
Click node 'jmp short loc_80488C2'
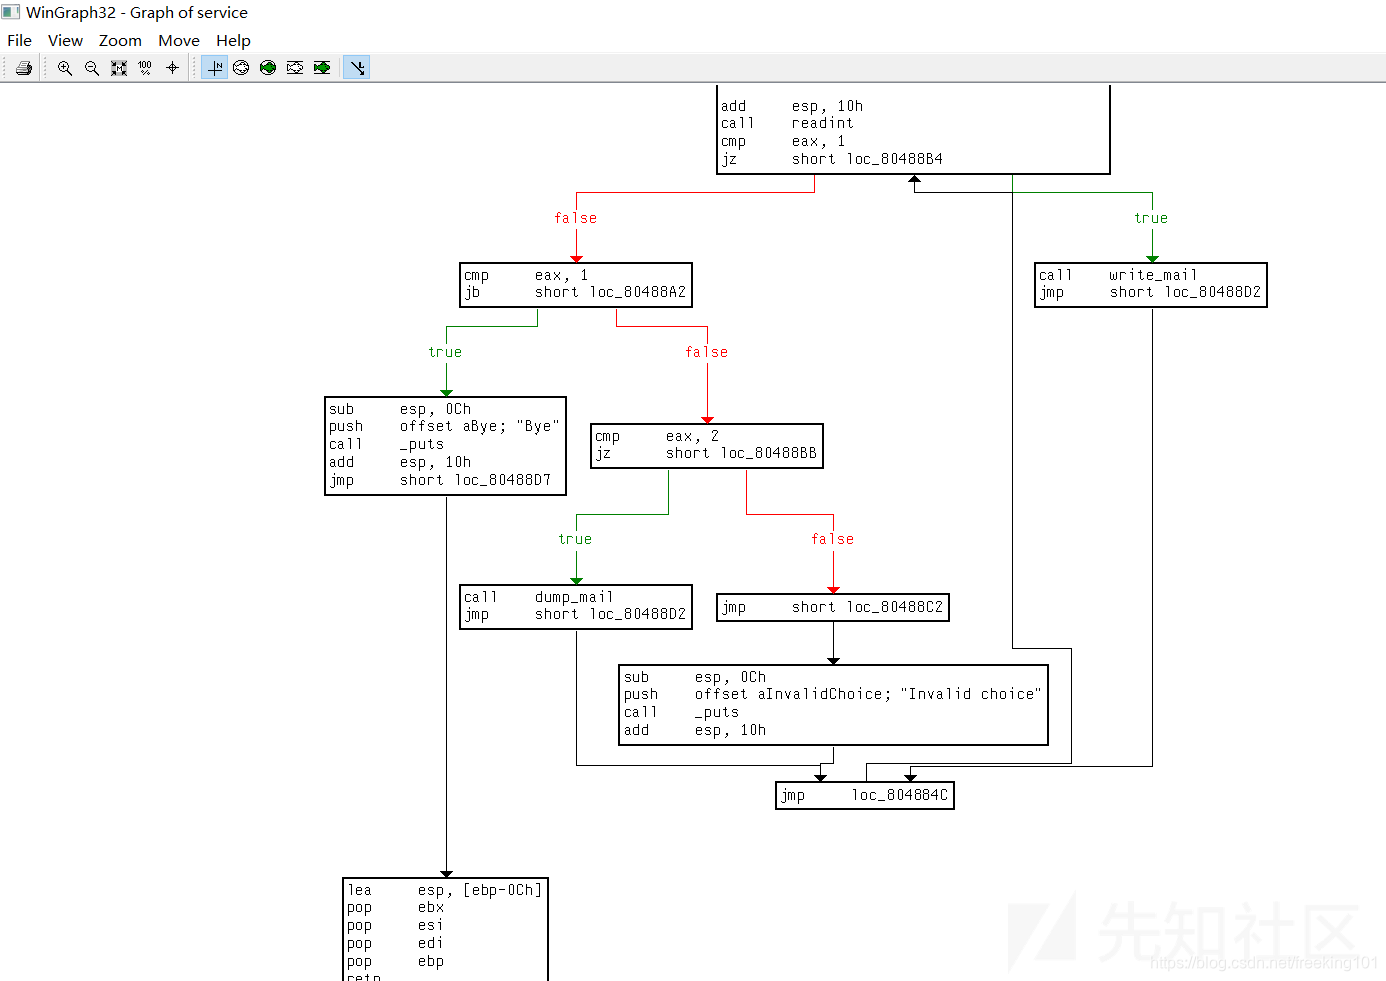pos(833,607)
